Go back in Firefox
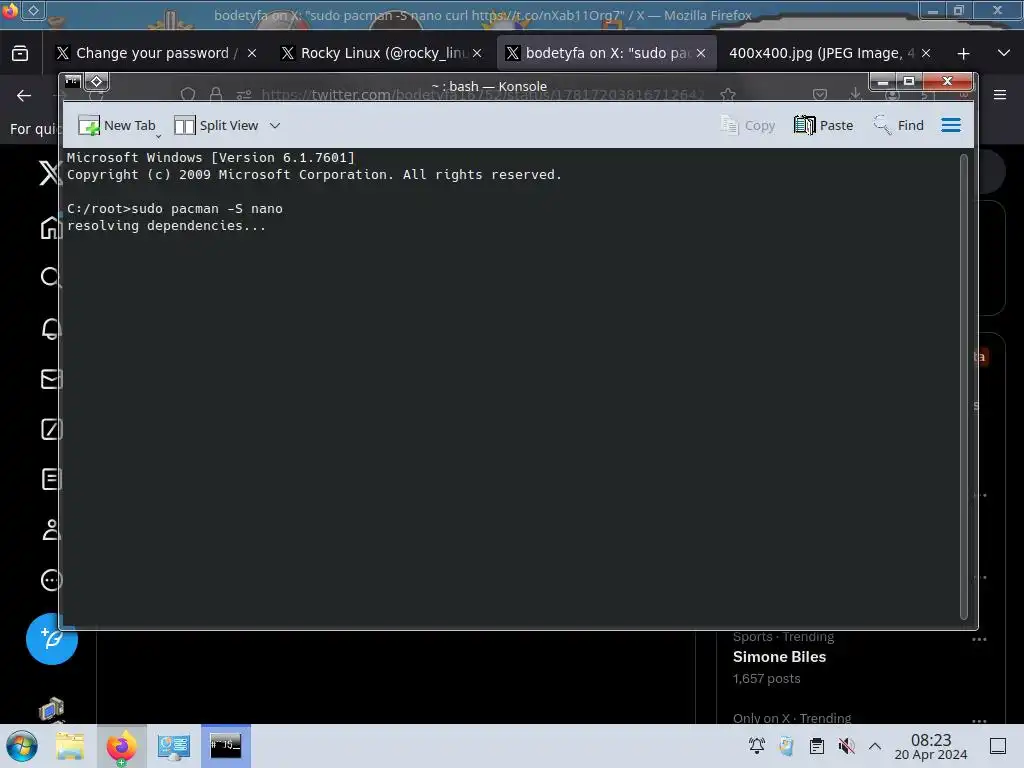Image resolution: width=1024 pixels, height=768 pixels. [x=24, y=95]
